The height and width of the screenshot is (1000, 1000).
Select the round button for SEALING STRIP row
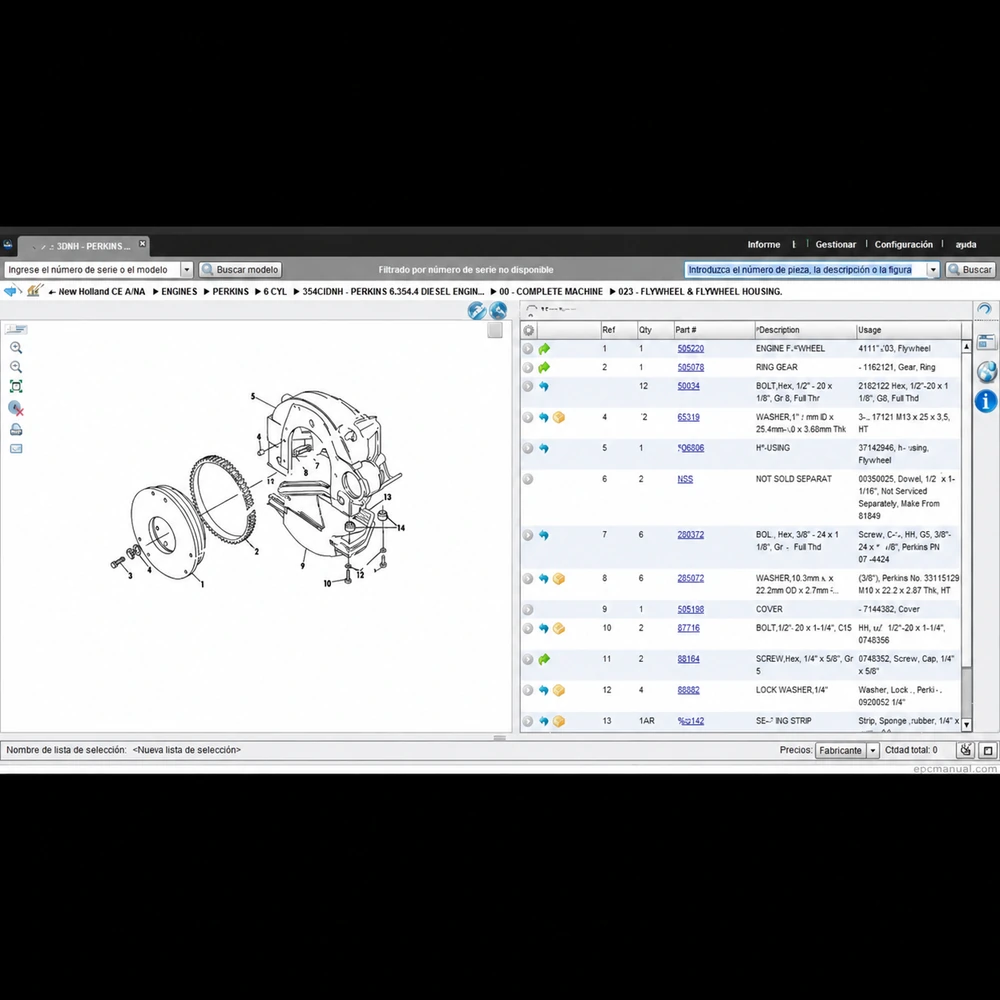[x=527, y=721]
